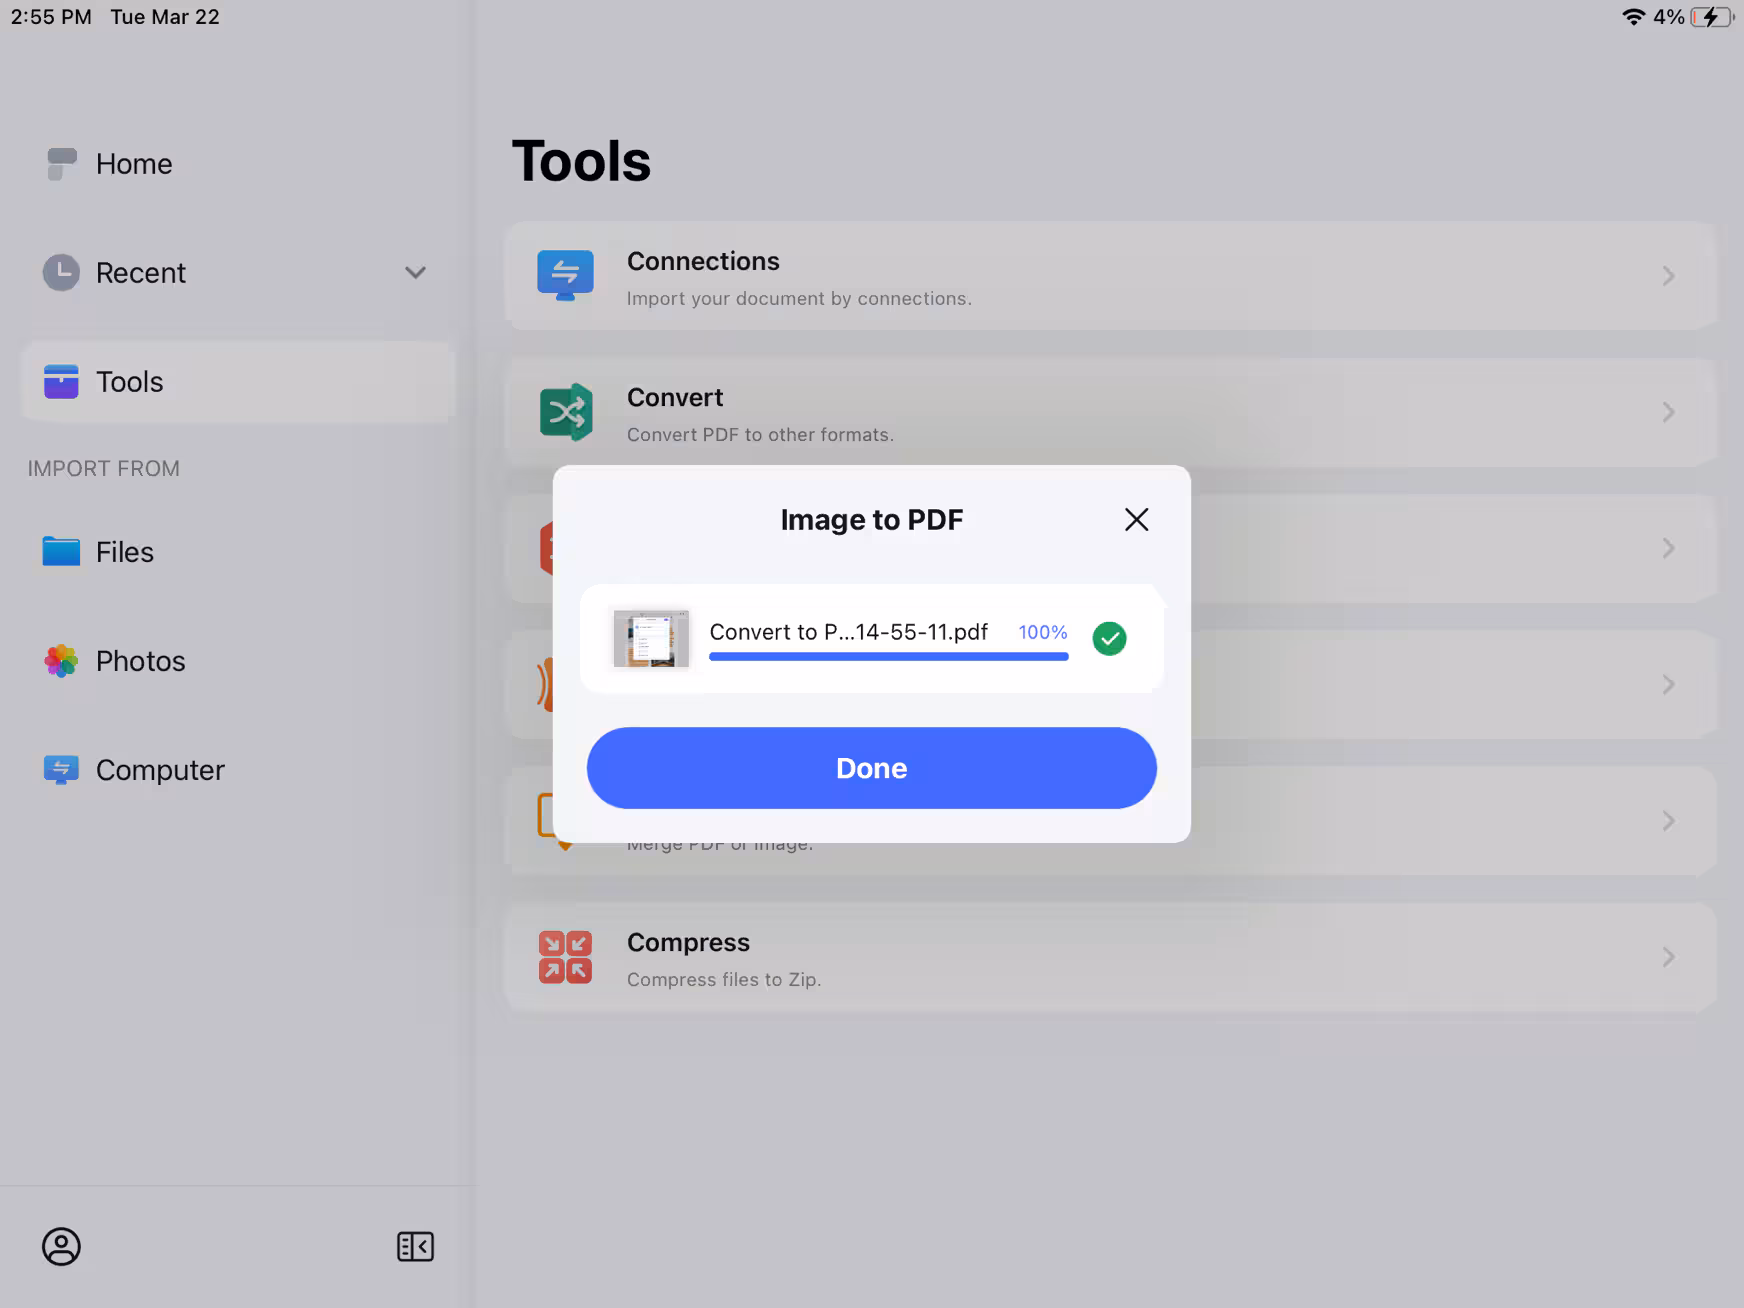Viewport: 1744px width, 1308px height.
Task: Close the Image to PDF dialog
Action: 1136,519
